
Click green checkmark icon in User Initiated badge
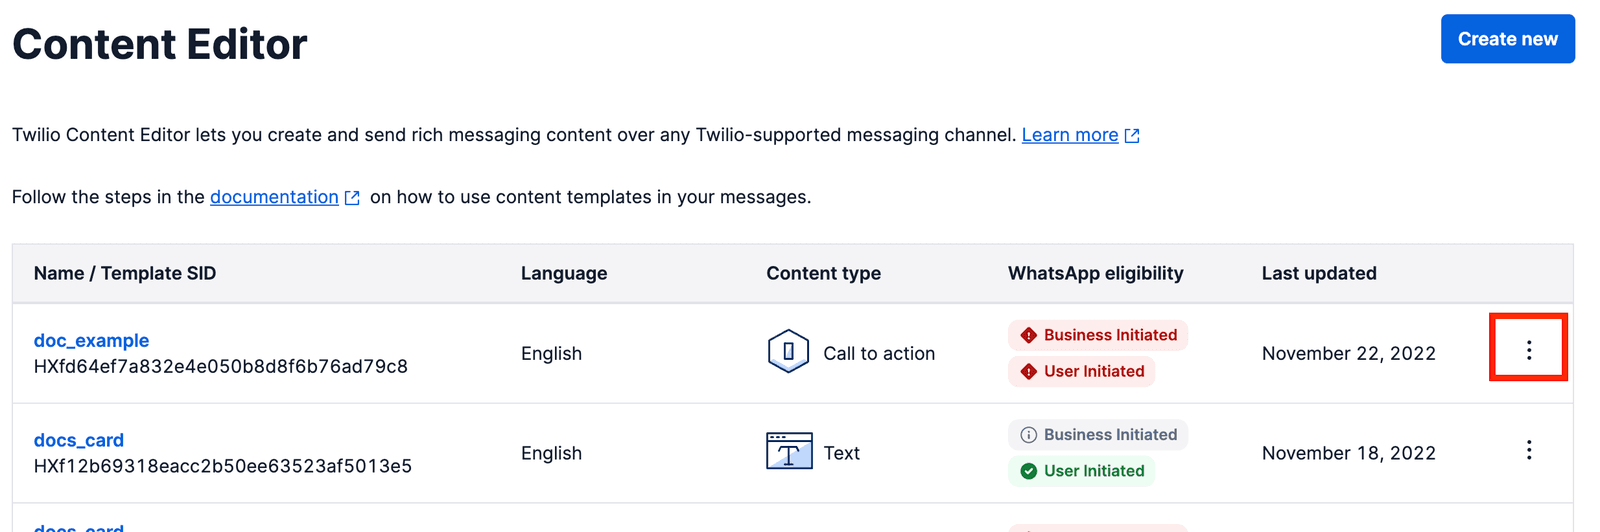(1028, 471)
